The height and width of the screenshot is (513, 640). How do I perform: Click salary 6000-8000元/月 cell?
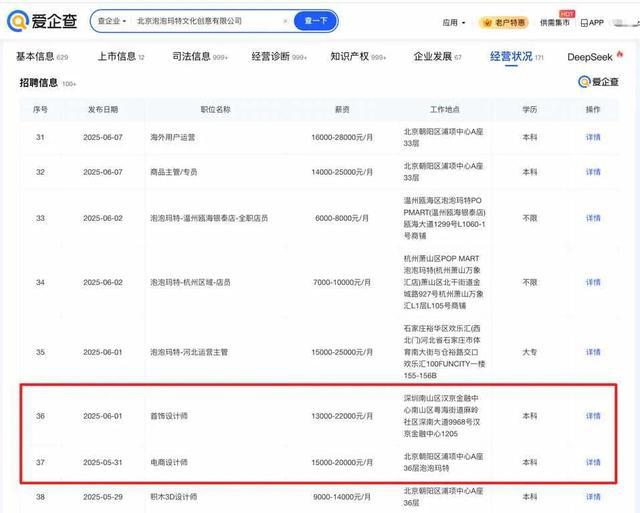pos(342,218)
